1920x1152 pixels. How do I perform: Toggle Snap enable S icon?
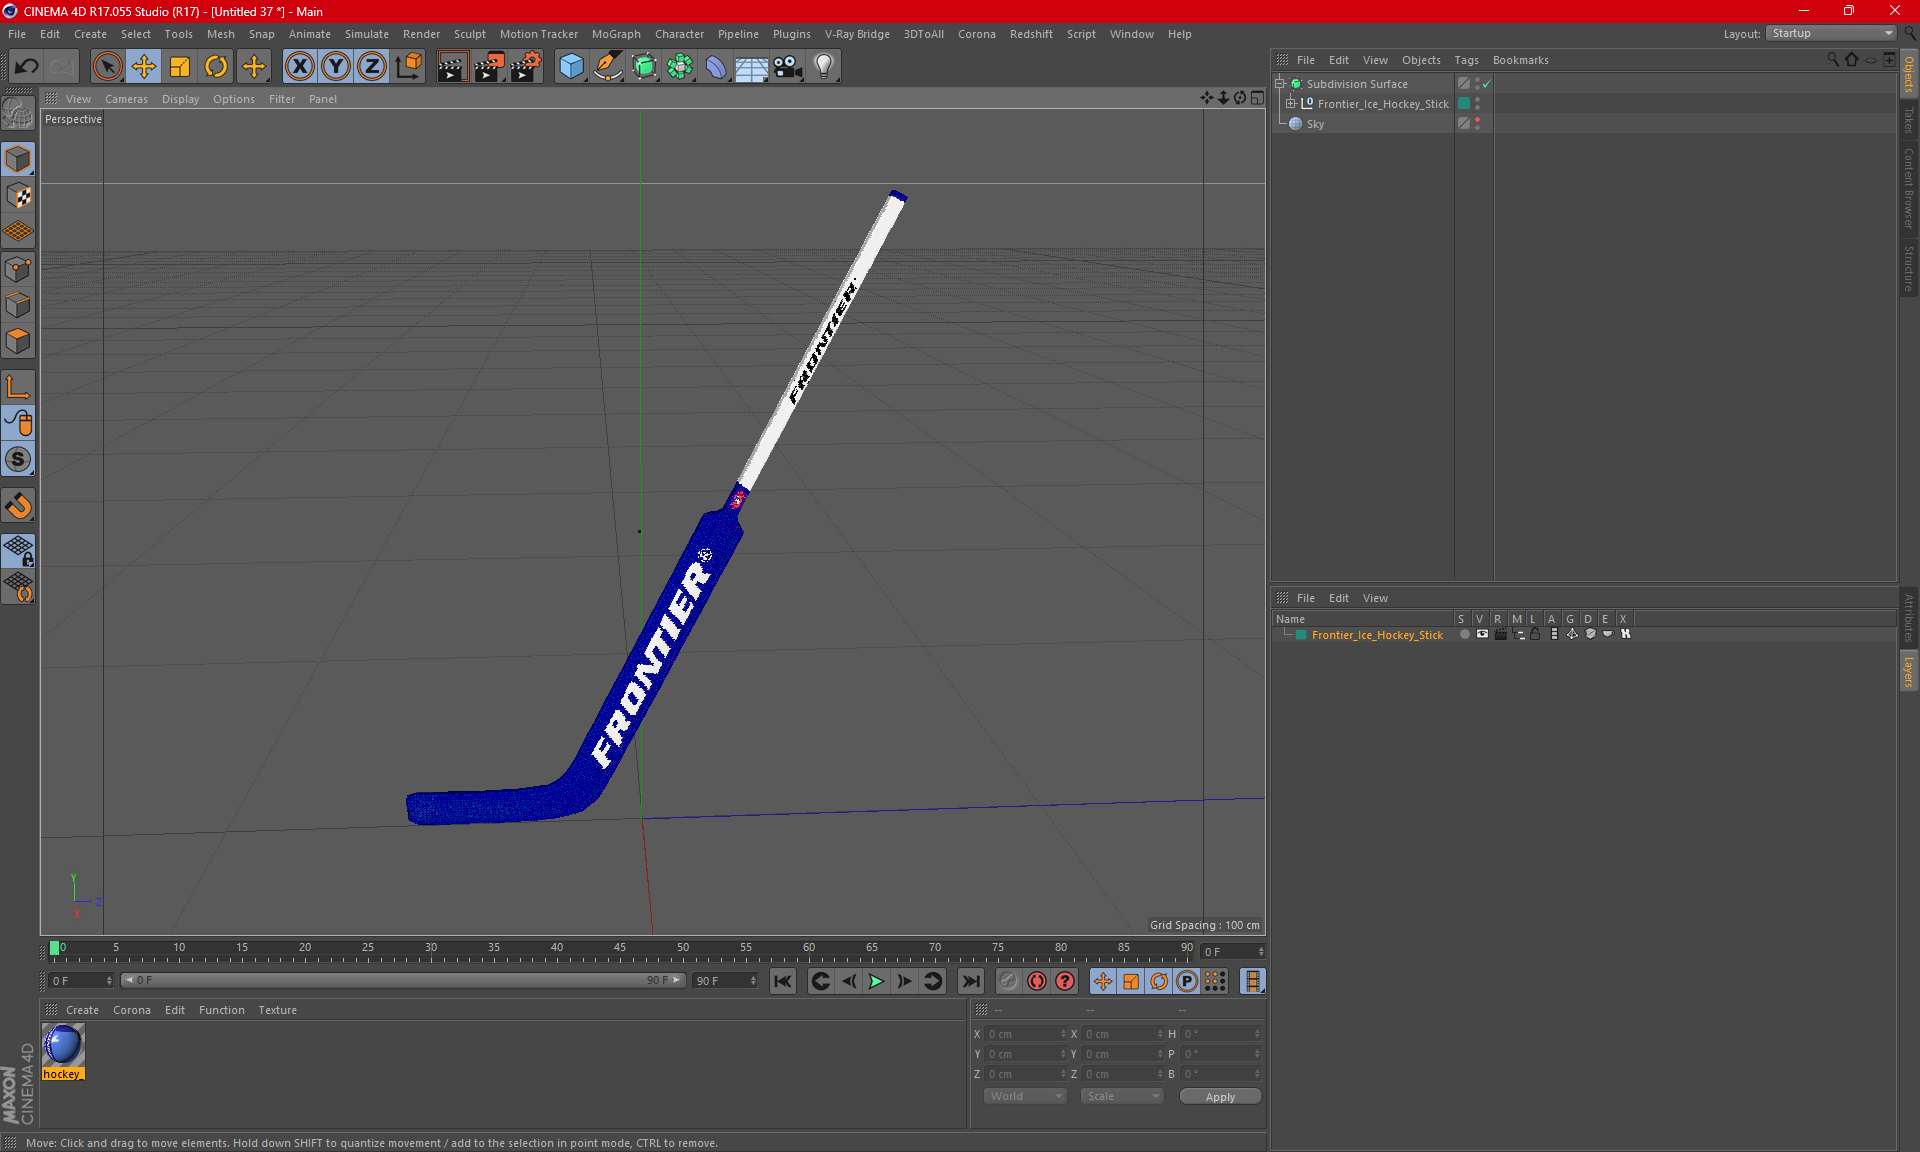(18, 460)
